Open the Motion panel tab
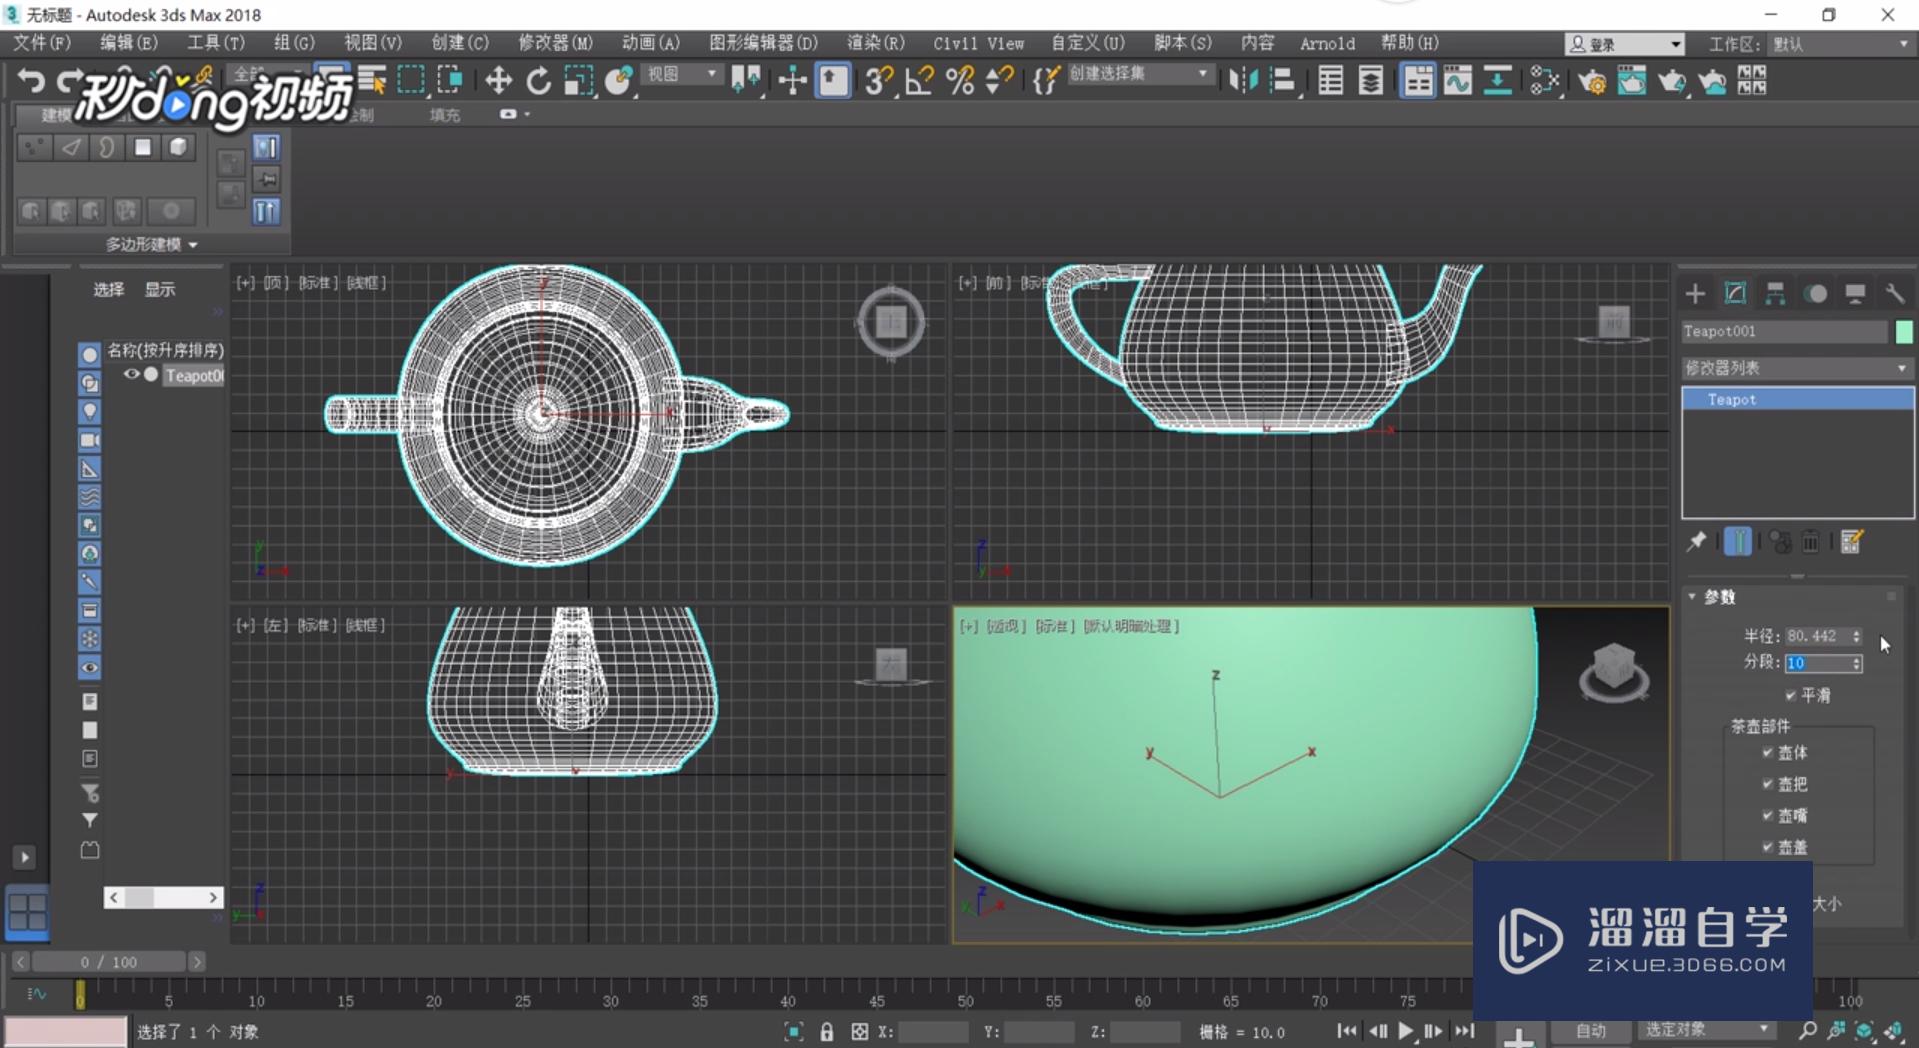1919x1048 pixels. pos(1816,293)
